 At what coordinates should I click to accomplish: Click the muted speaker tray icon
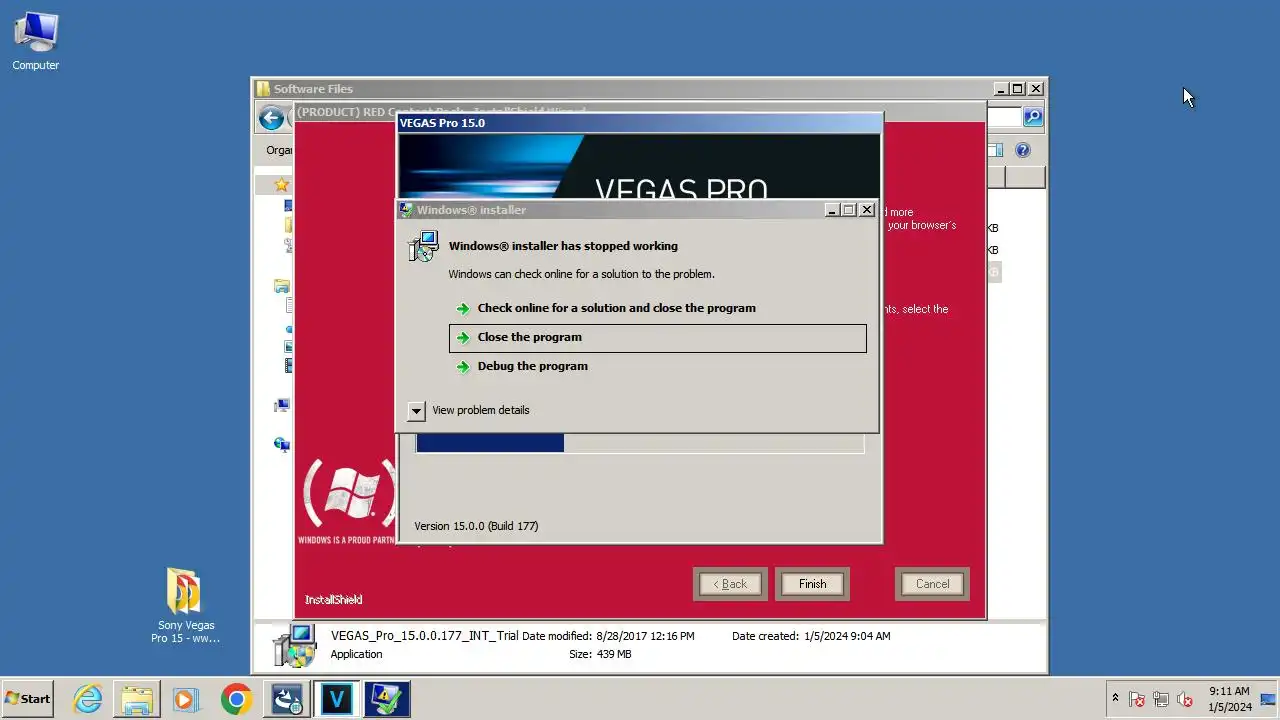pos(1185,699)
